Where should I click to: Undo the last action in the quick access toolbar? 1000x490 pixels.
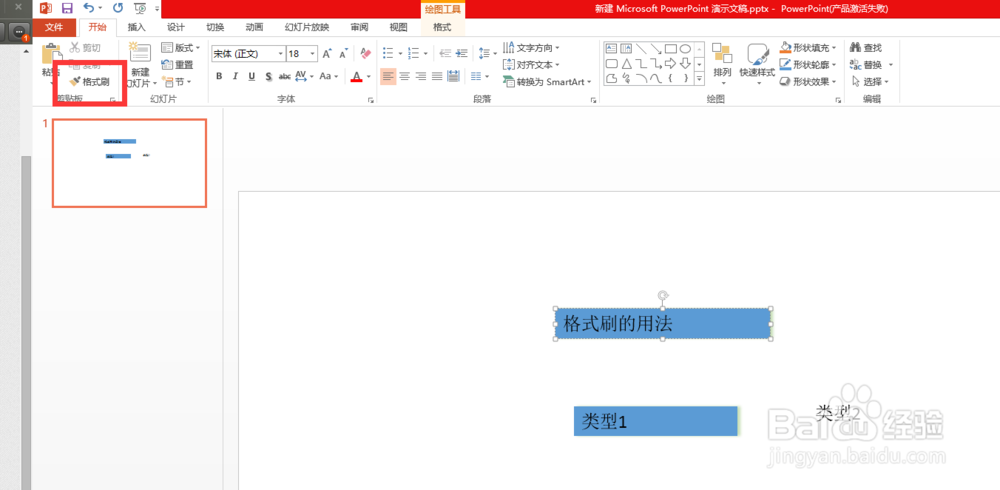(x=89, y=8)
